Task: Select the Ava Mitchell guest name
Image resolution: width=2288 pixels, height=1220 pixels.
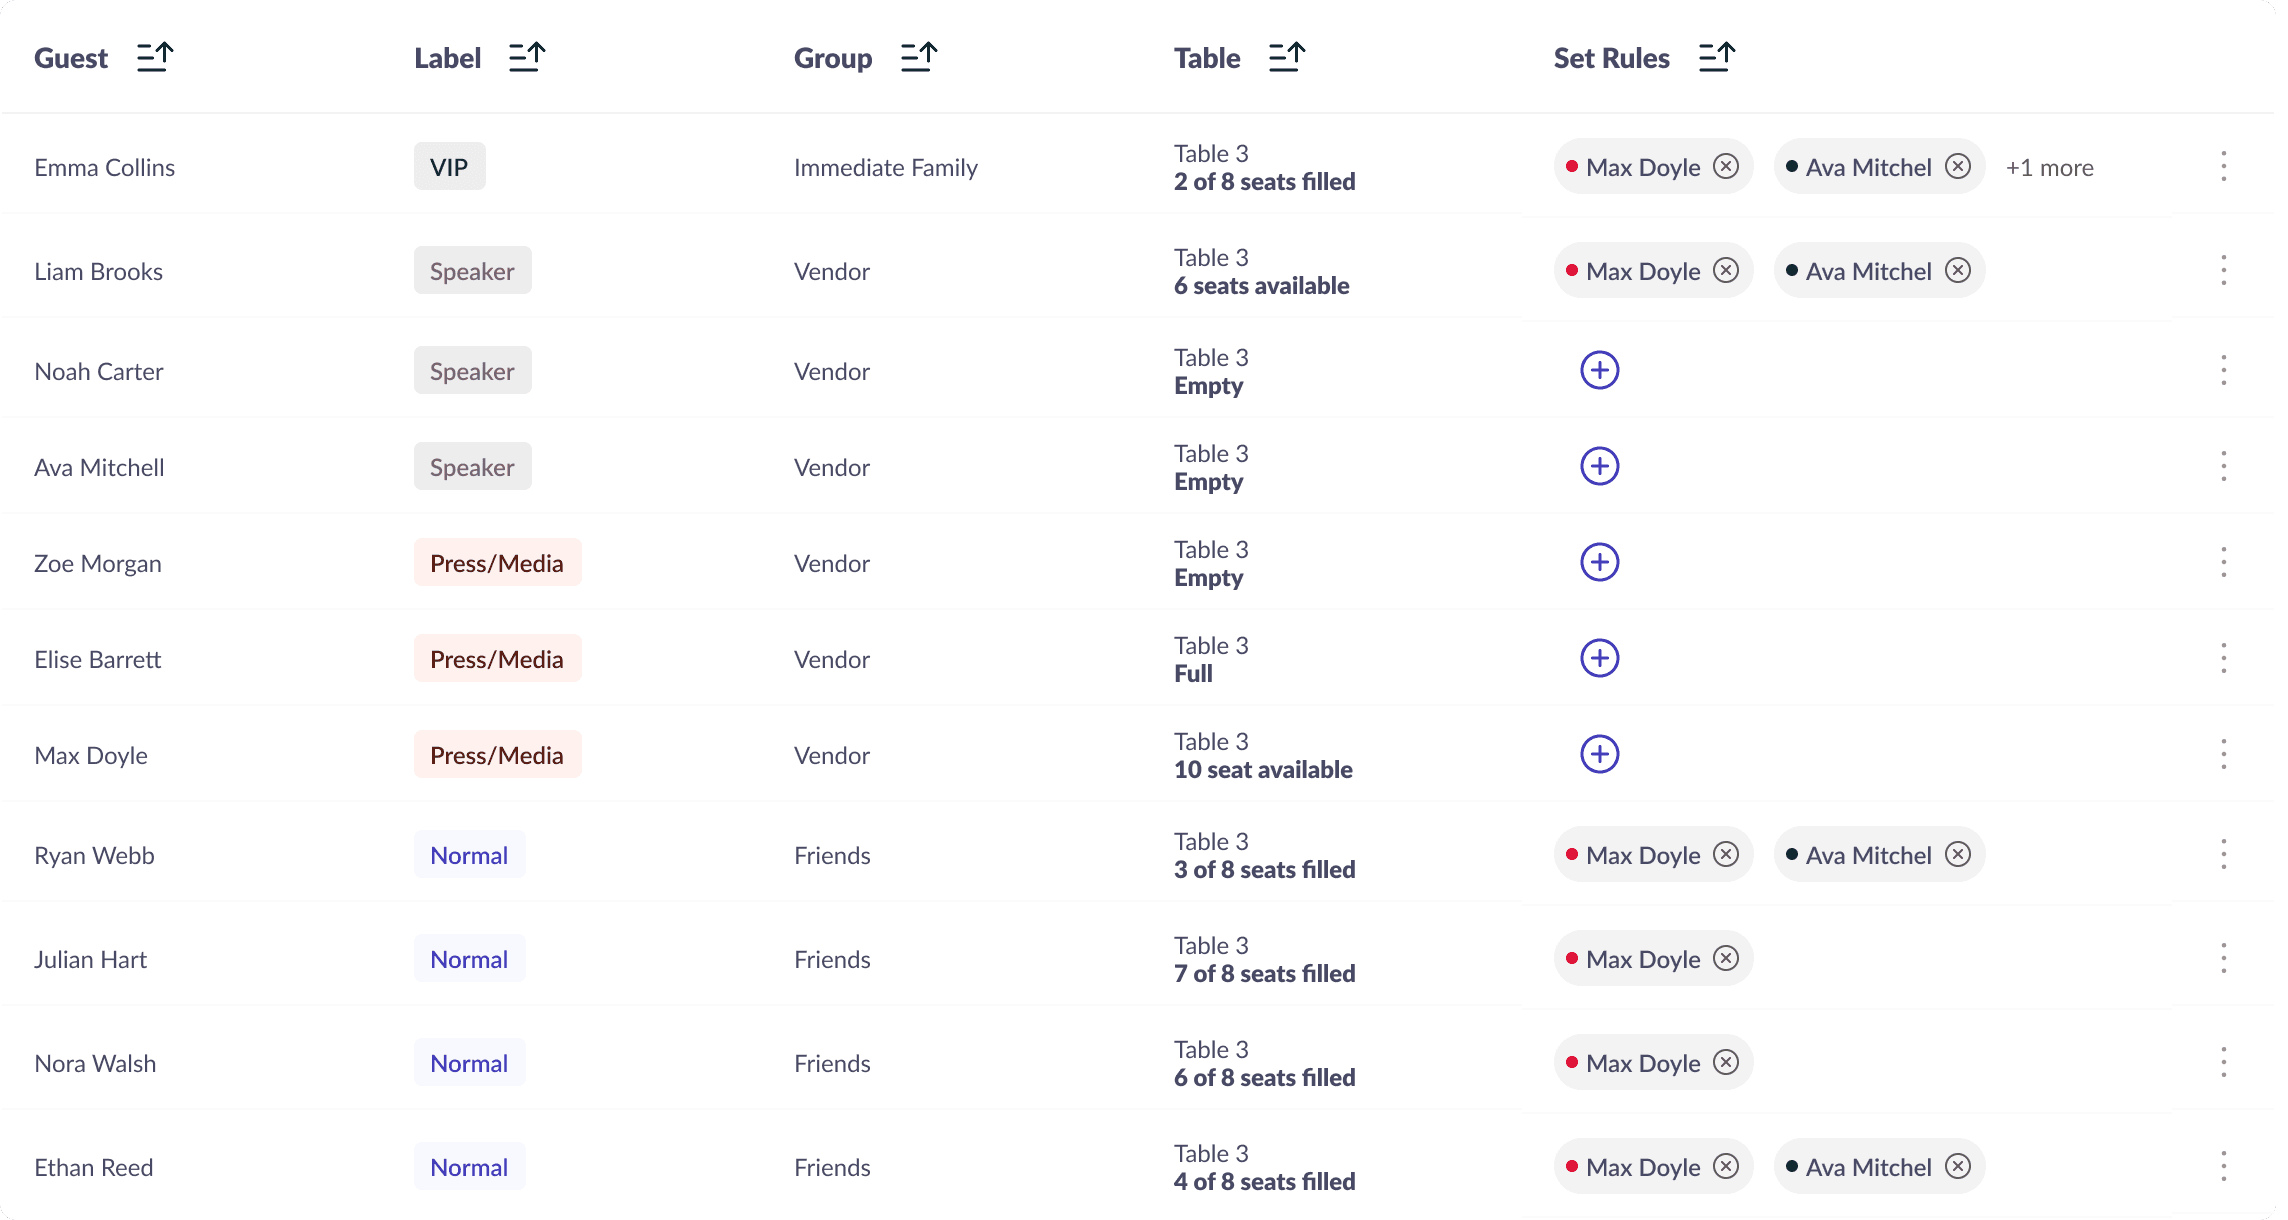Action: [99, 467]
